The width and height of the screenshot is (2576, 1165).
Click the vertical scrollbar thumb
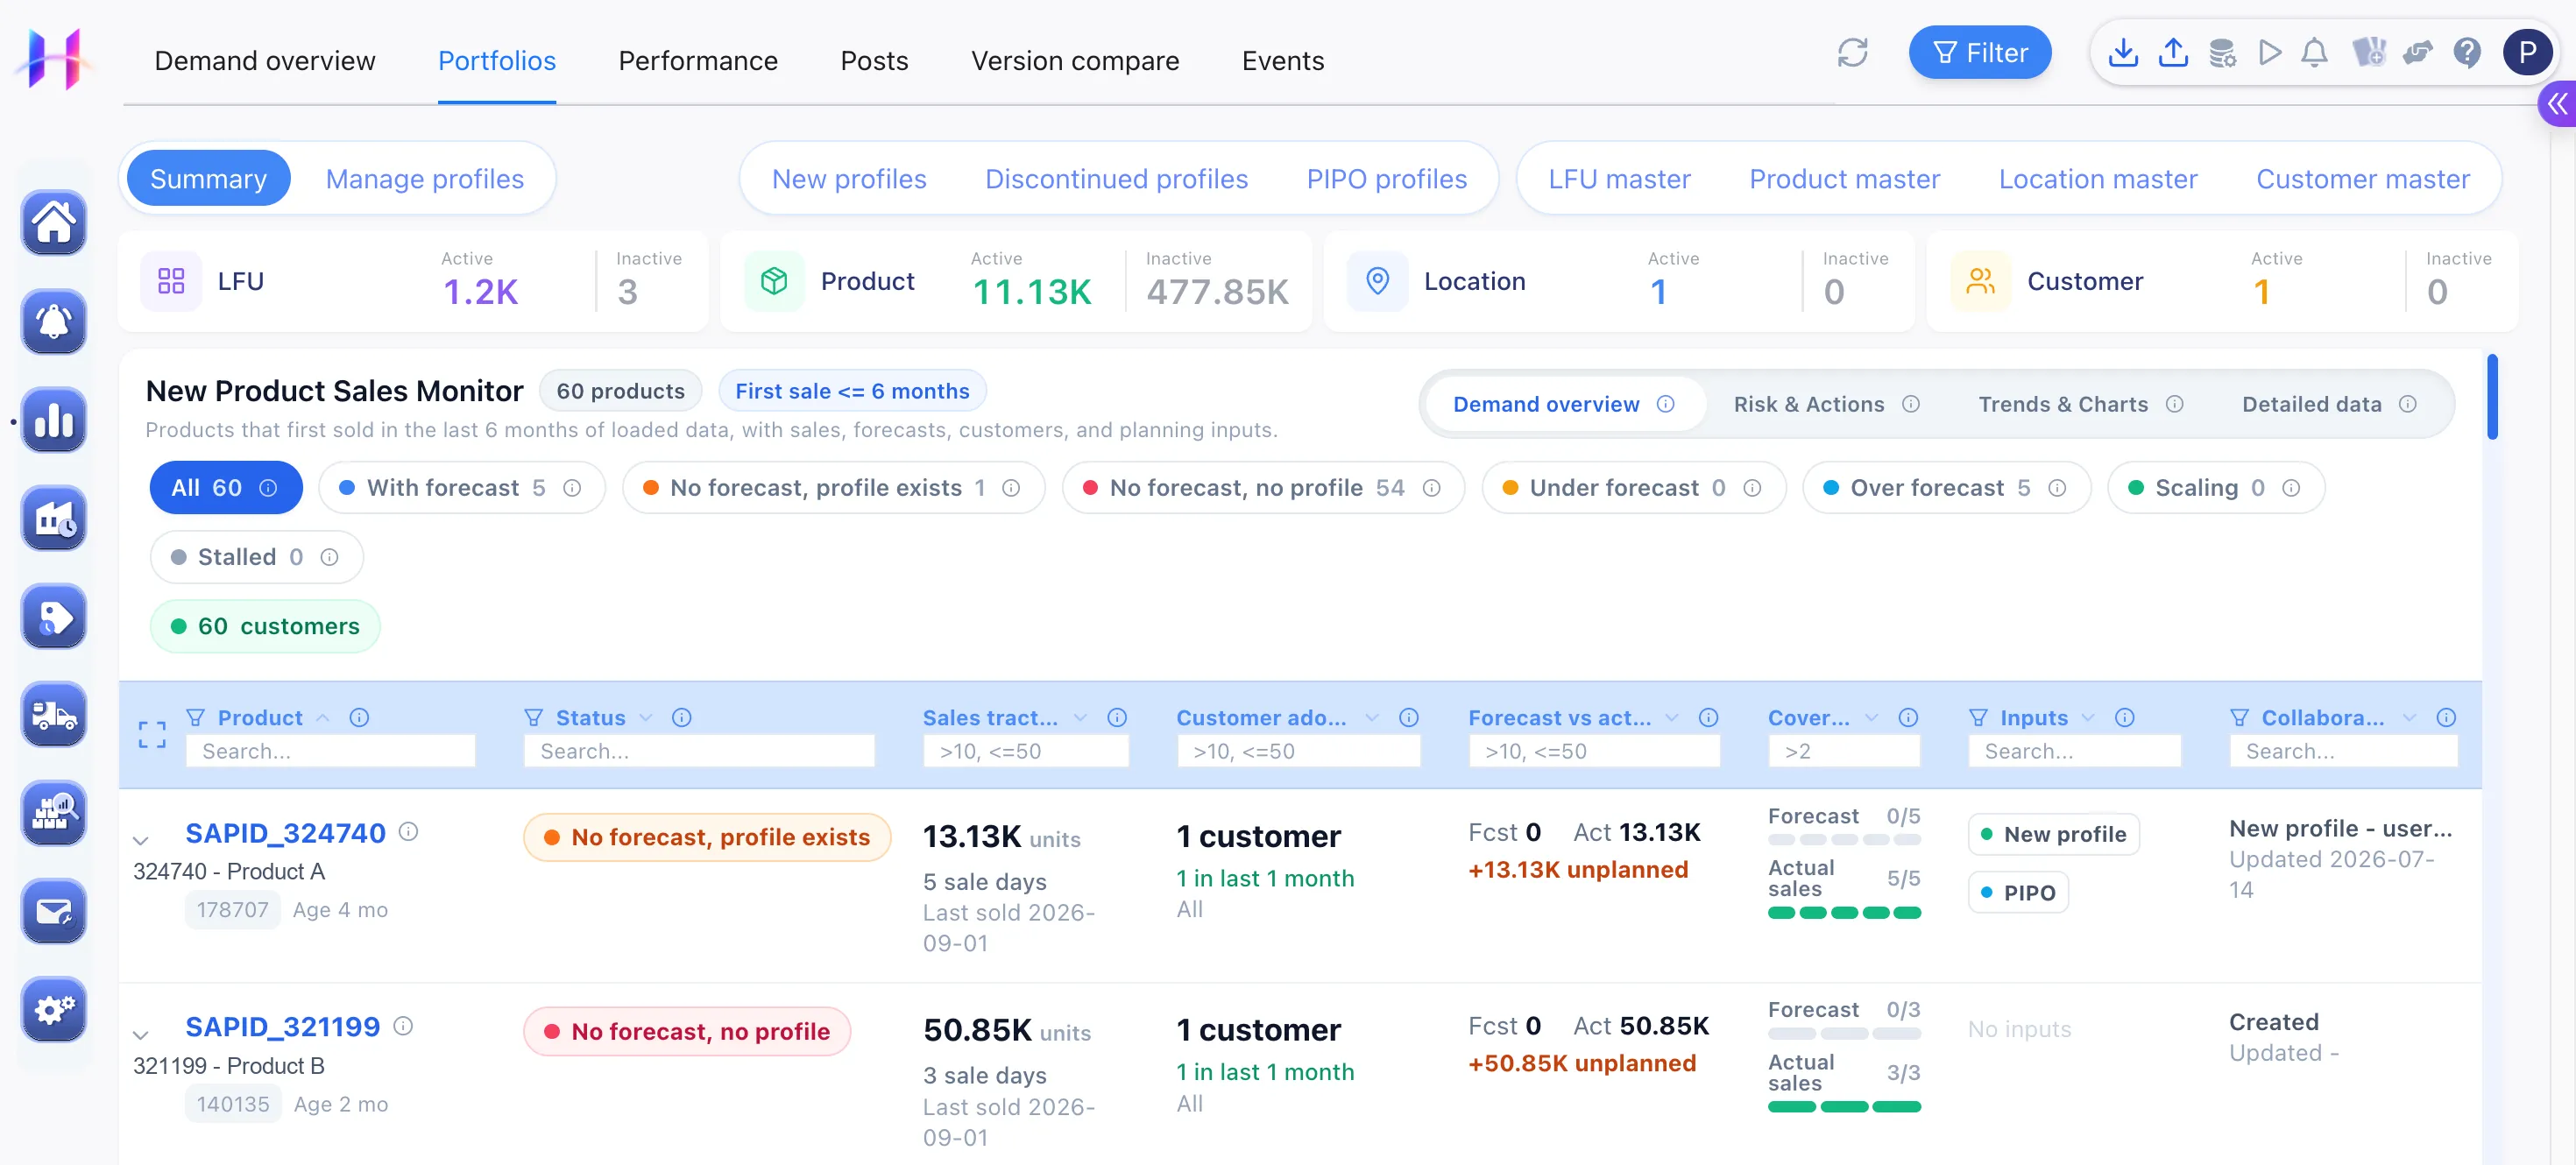tap(2492, 396)
